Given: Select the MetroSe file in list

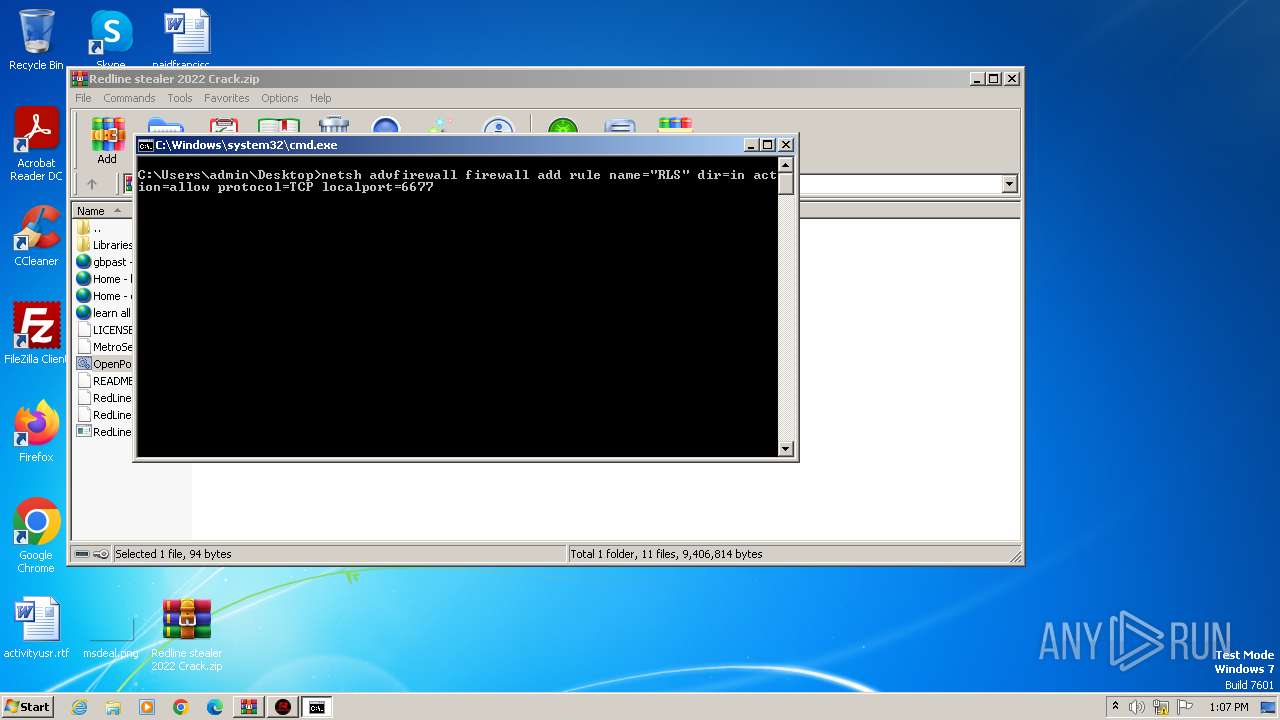Looking at the screenshot, I should 104,347.
